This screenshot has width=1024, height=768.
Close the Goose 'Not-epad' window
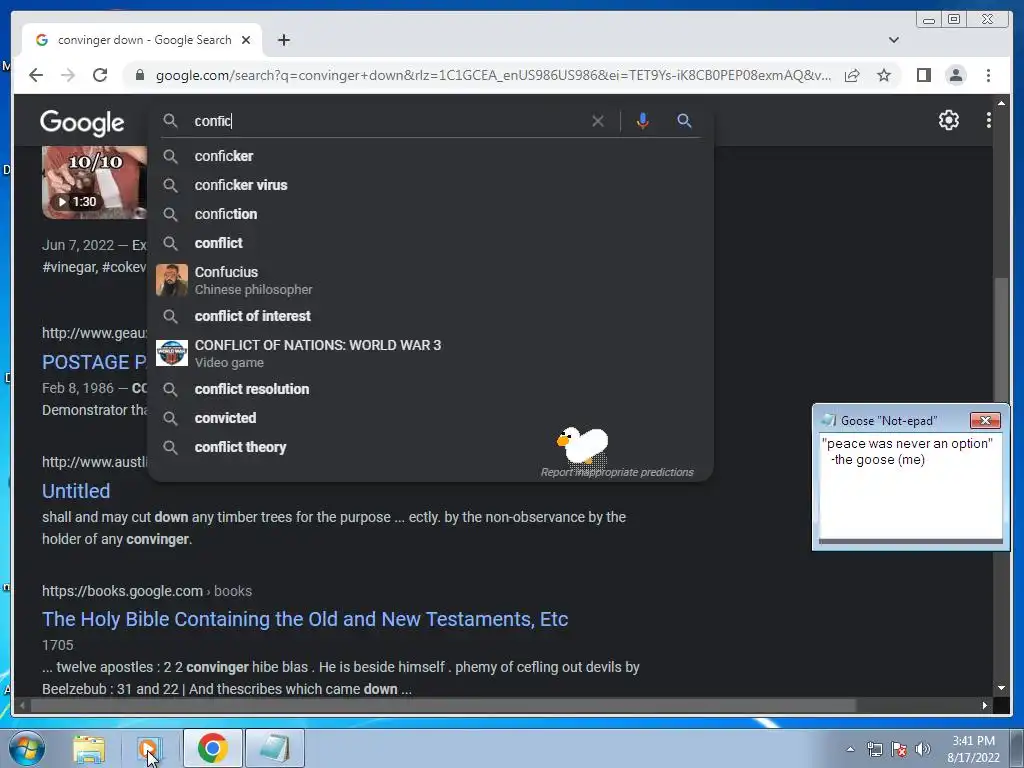985,421
